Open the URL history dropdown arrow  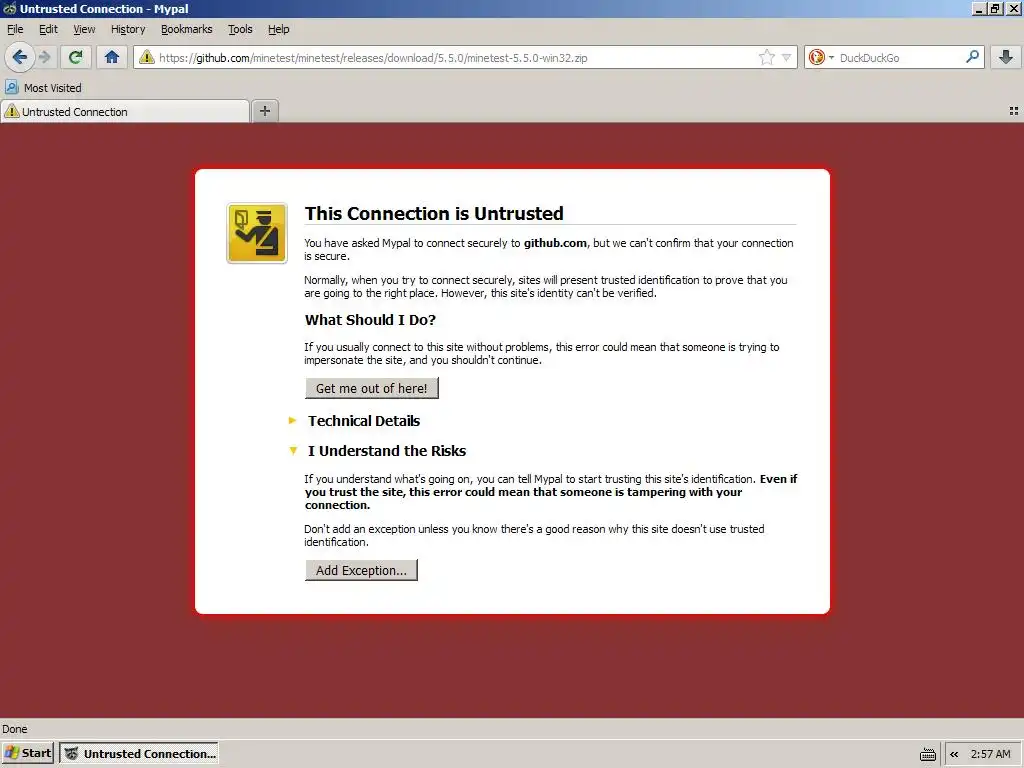pos(786,57)
